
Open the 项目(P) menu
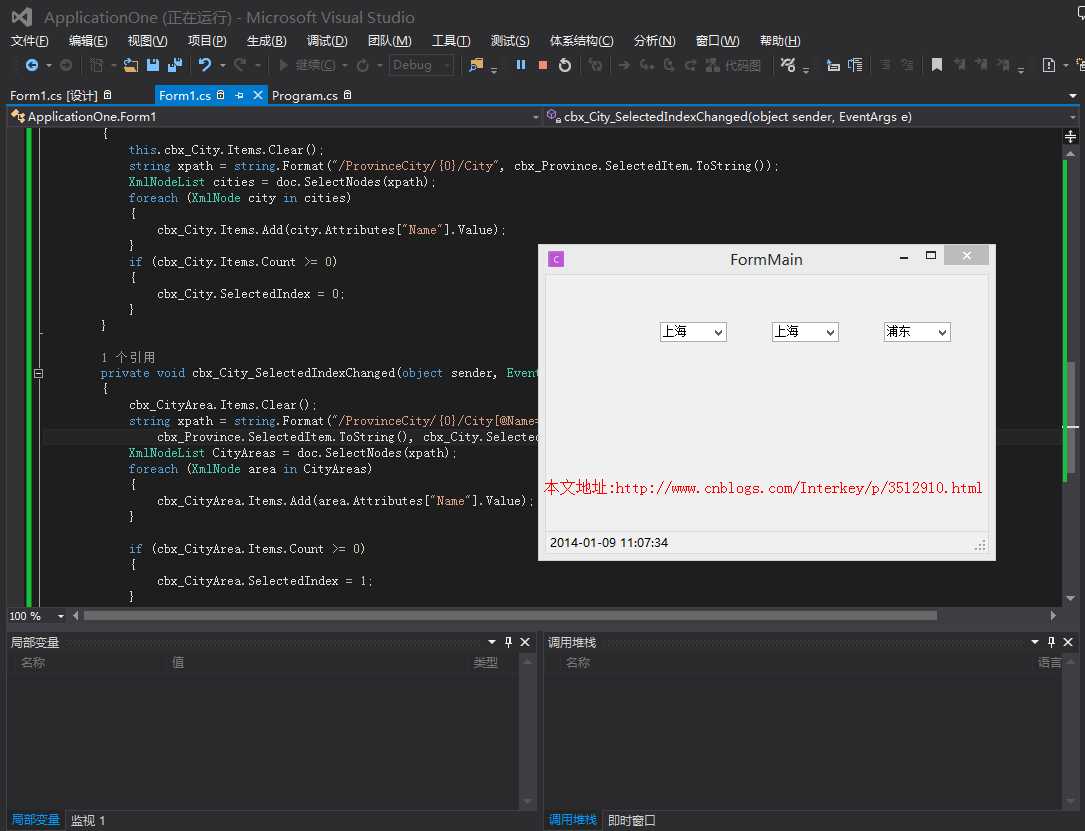pyautogui.click(x=207, y=41)
